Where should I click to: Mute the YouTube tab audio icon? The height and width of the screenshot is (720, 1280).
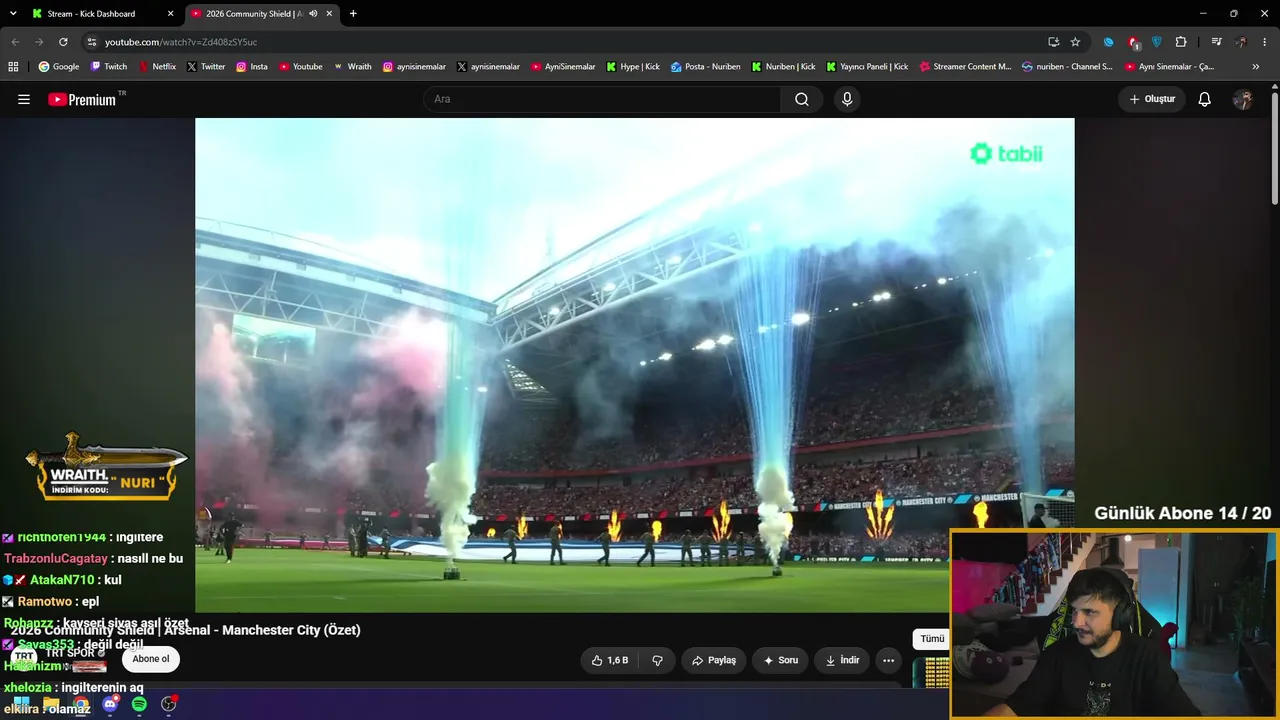coord(313,14)
